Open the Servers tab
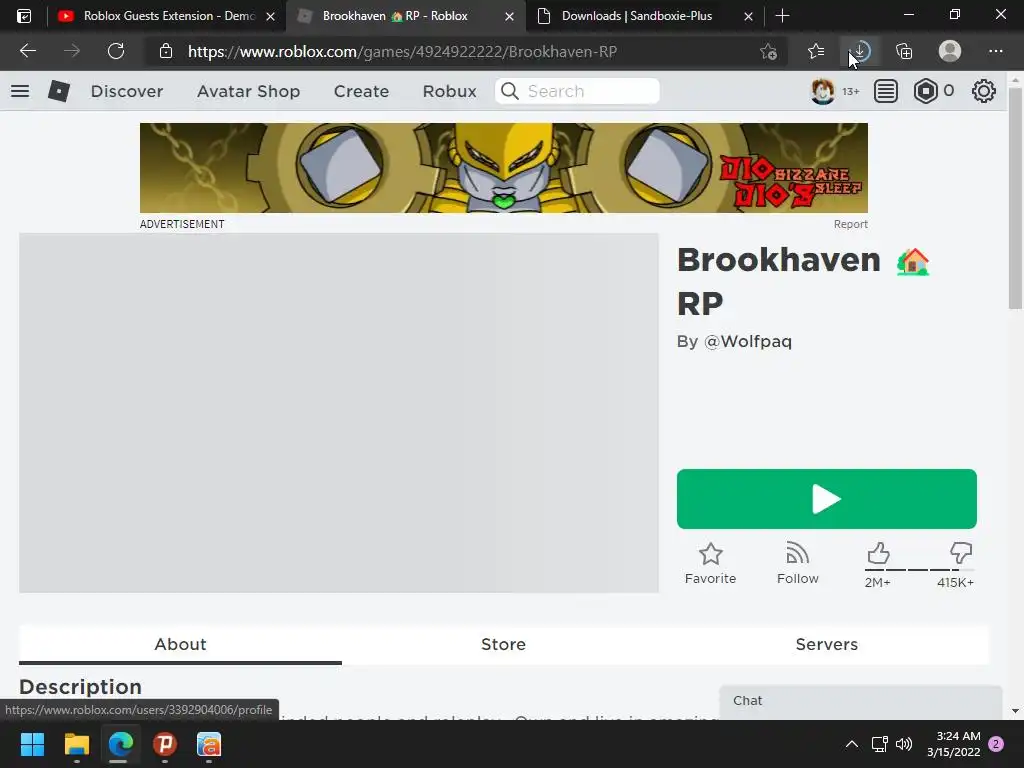The image size is (1024, 768). pos(826,644)
